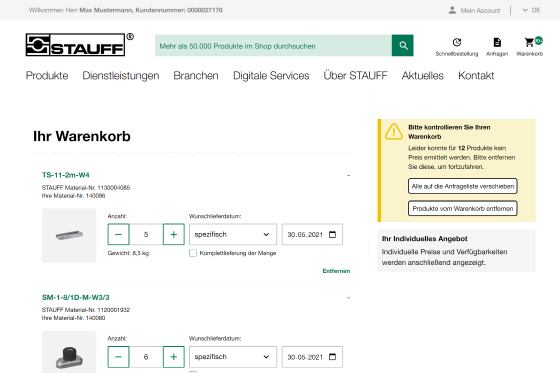Click text STAUFF Material-Nr. 1130004085

coord(86,188)
